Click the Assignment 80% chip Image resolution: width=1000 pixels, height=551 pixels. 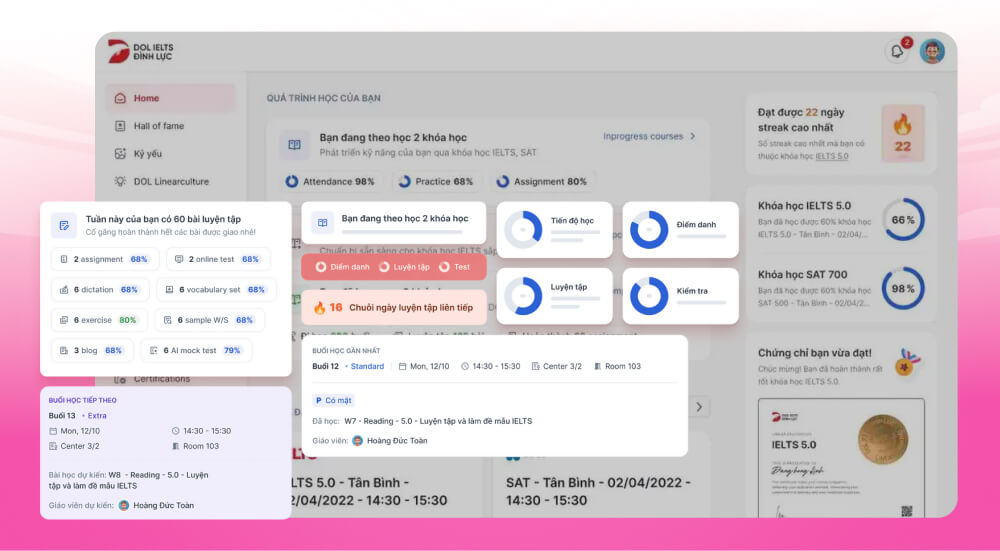(x=542, y=182)
